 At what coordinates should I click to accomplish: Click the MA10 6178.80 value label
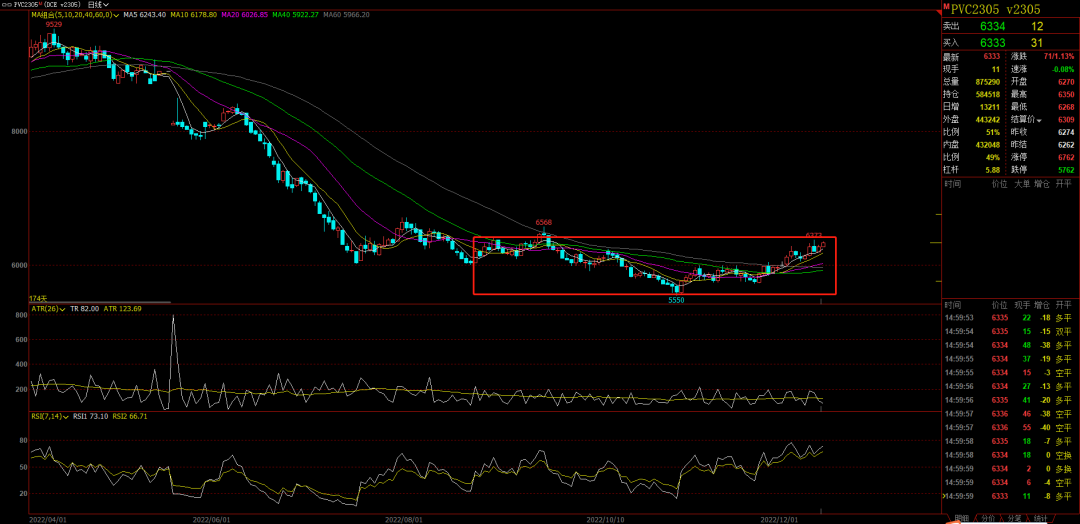(x=194, y=14)
